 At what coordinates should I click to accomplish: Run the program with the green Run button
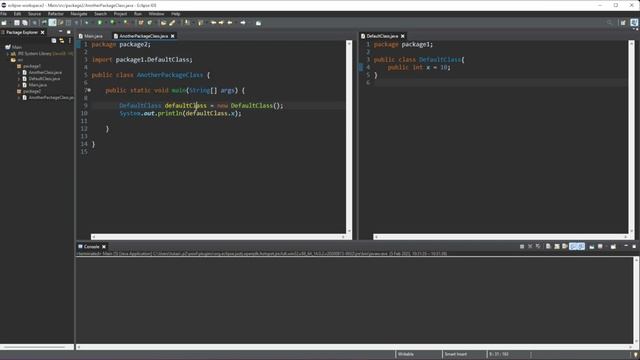[100, 23]
